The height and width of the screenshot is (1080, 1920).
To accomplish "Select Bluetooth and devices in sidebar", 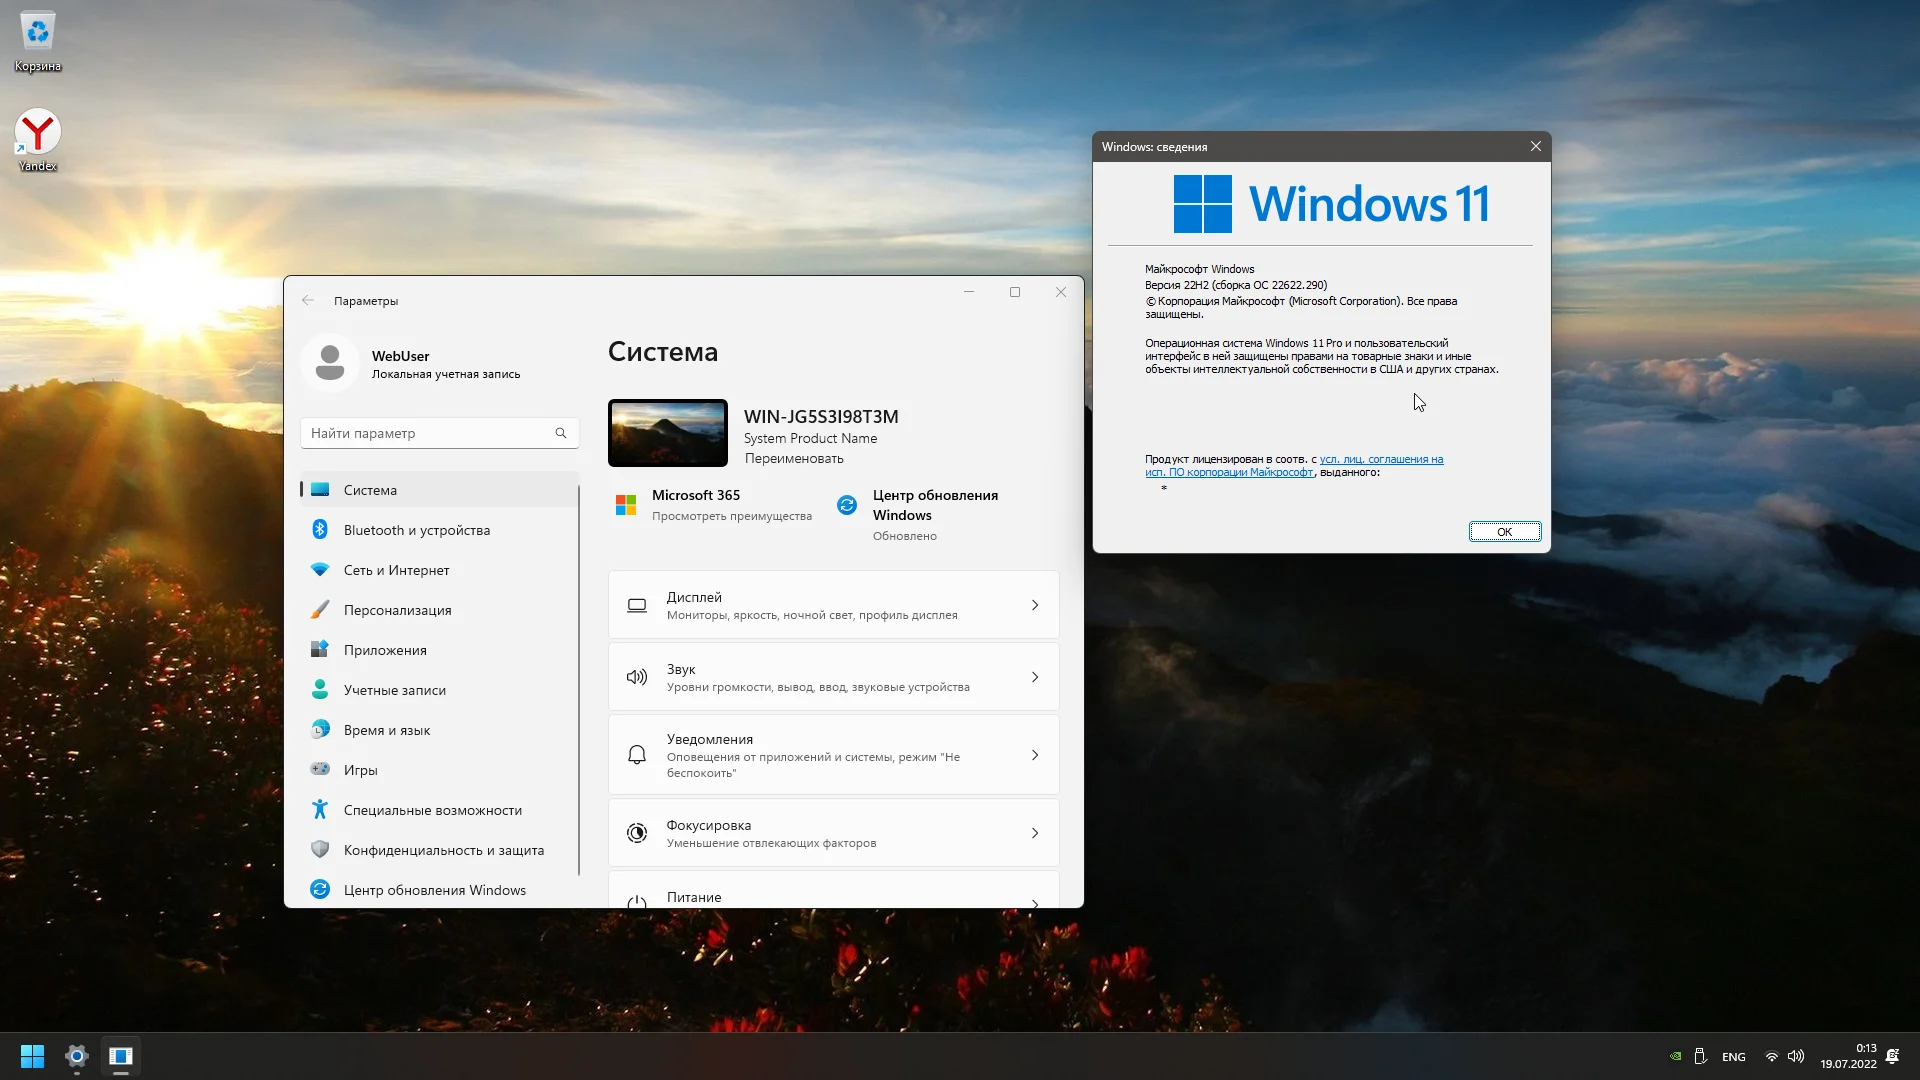I will (x=416, y=530).
